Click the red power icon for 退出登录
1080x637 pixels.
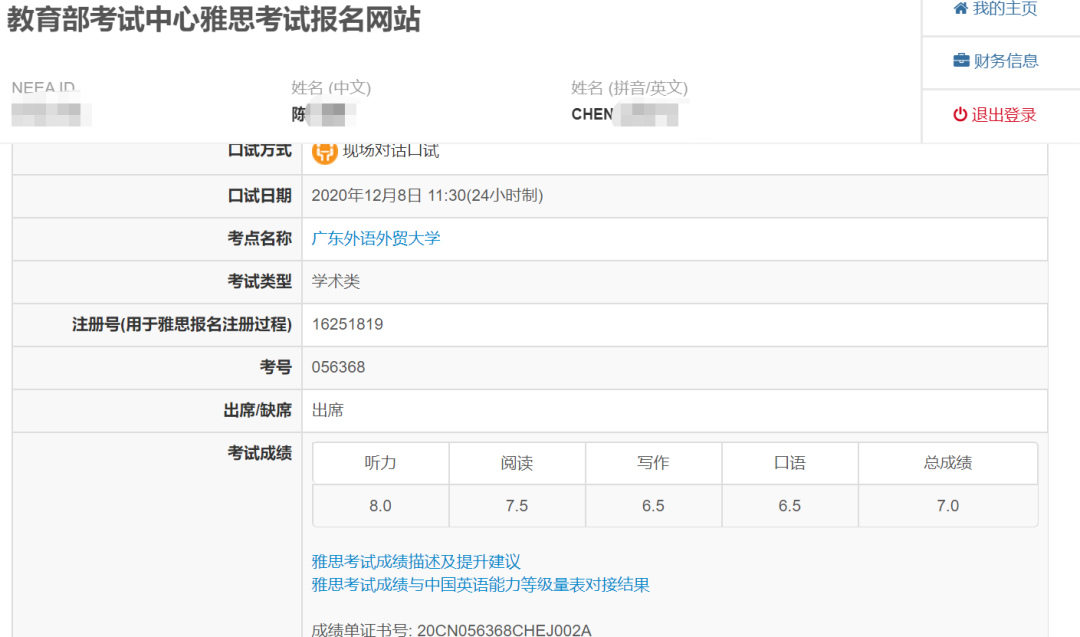coord(960,114)
